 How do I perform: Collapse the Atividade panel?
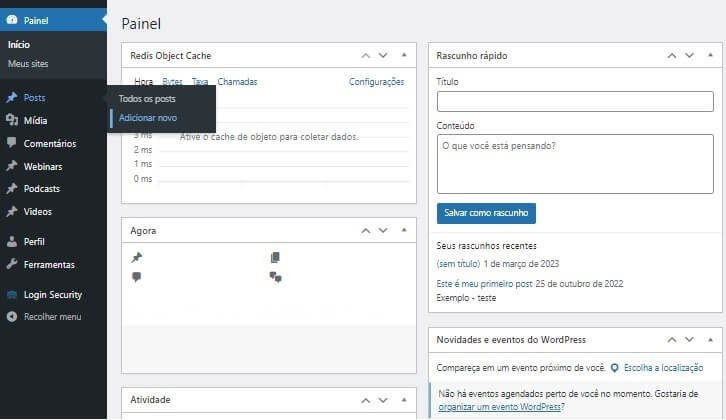pyautogui.click(x=404, y=400)
